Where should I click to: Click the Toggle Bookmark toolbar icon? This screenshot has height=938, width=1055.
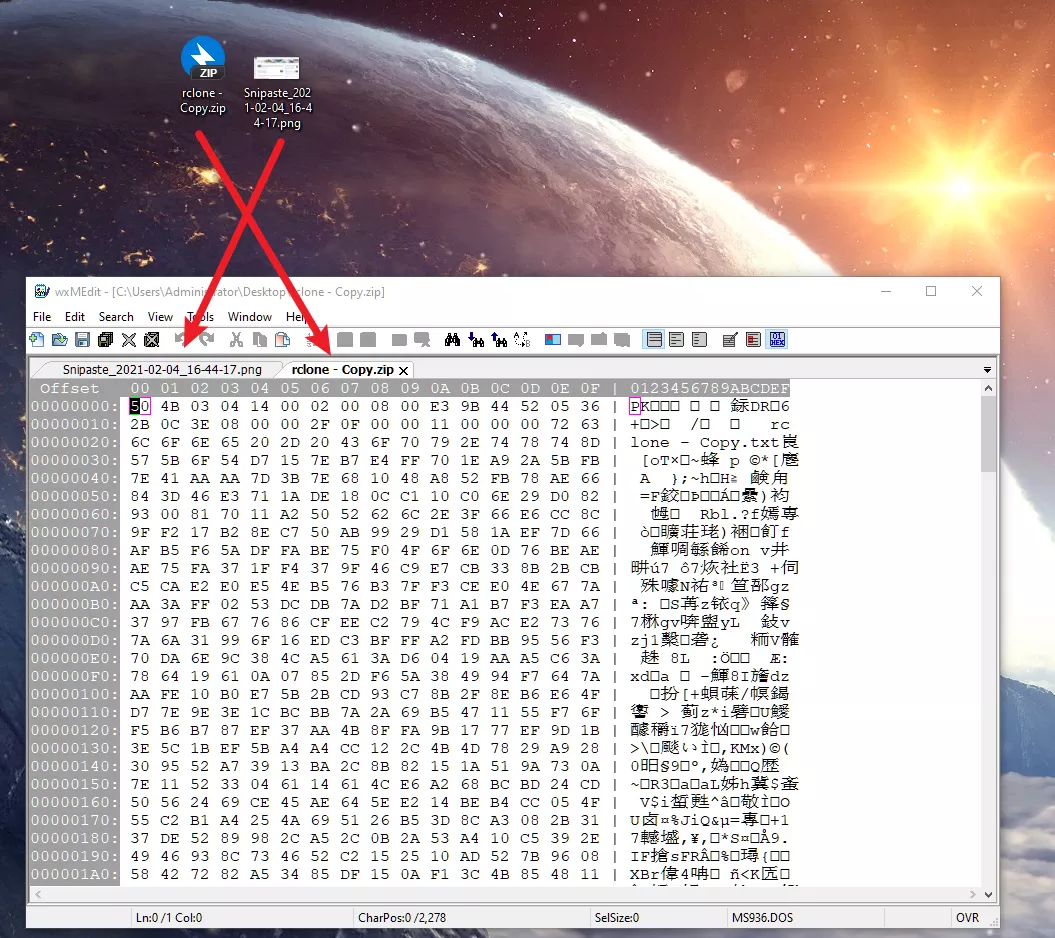click(552, 340)
